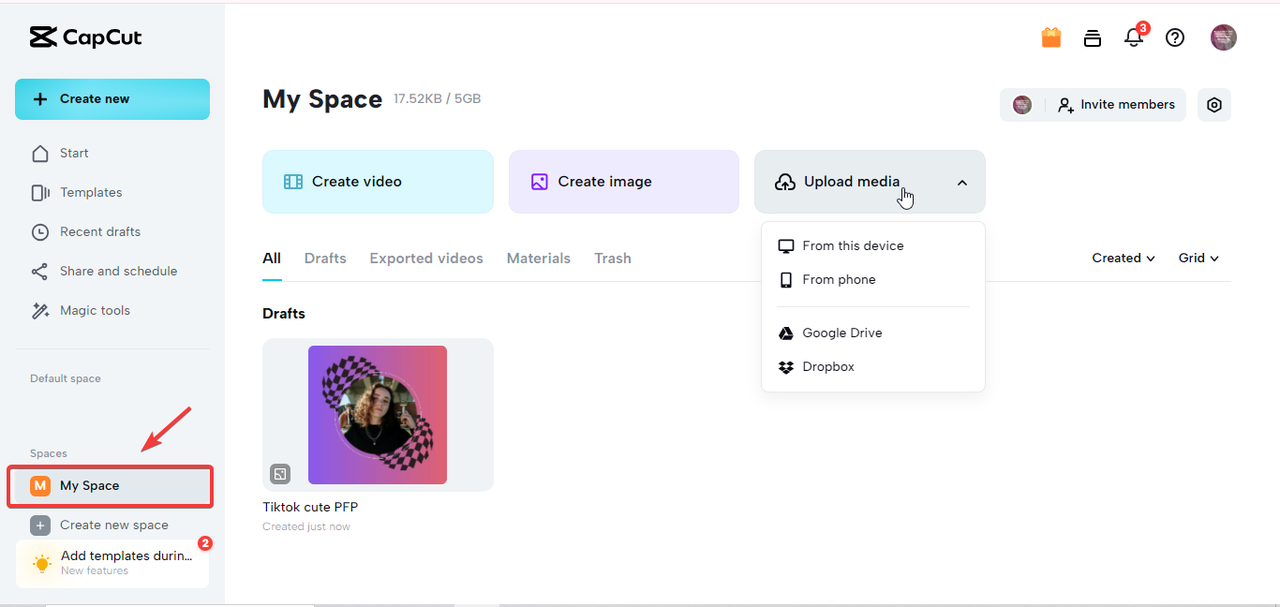This screenshot has height=607, width=1280.
Task: Click the Create new button
Action: tap(112, 99)
